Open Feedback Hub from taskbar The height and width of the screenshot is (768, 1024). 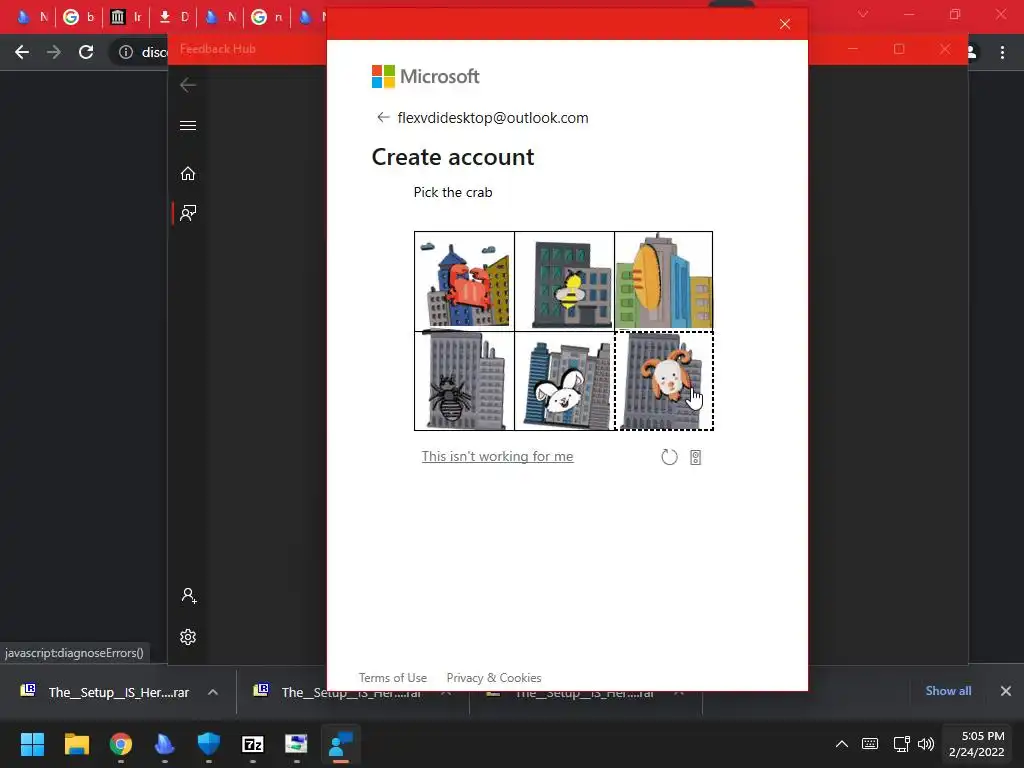coord(341,744)
